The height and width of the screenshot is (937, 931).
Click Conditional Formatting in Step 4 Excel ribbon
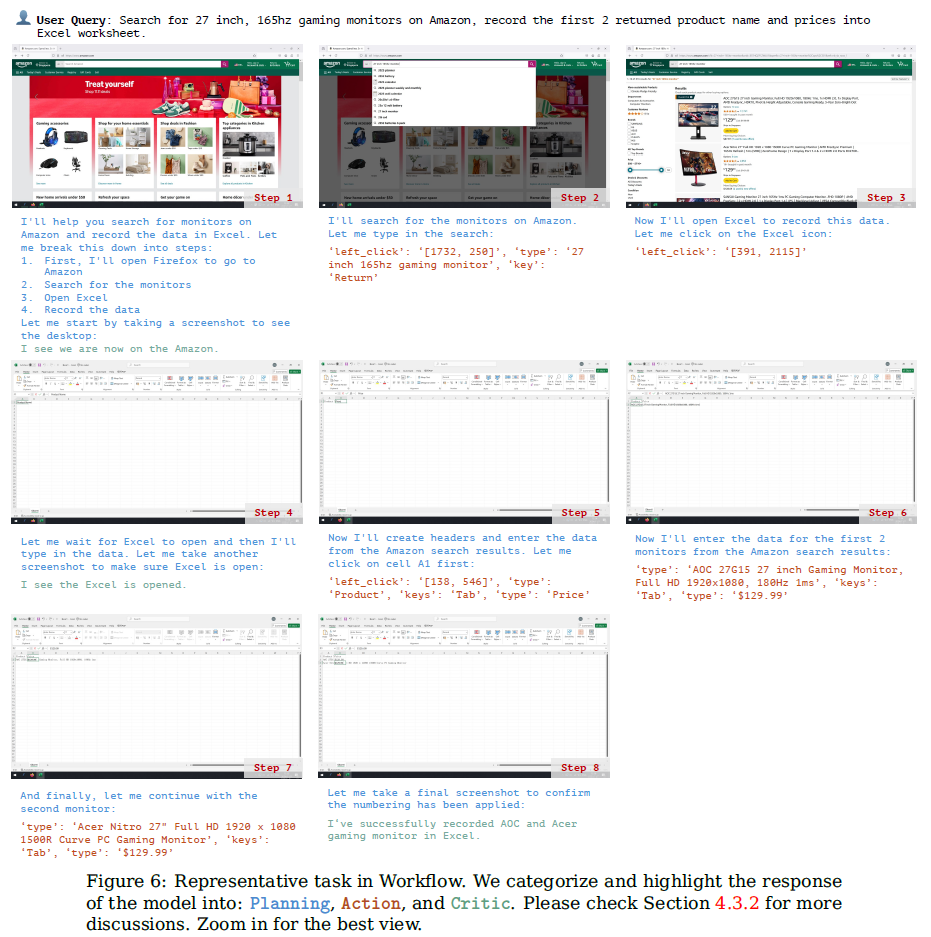pyautogui.click(x=170, y=381)
